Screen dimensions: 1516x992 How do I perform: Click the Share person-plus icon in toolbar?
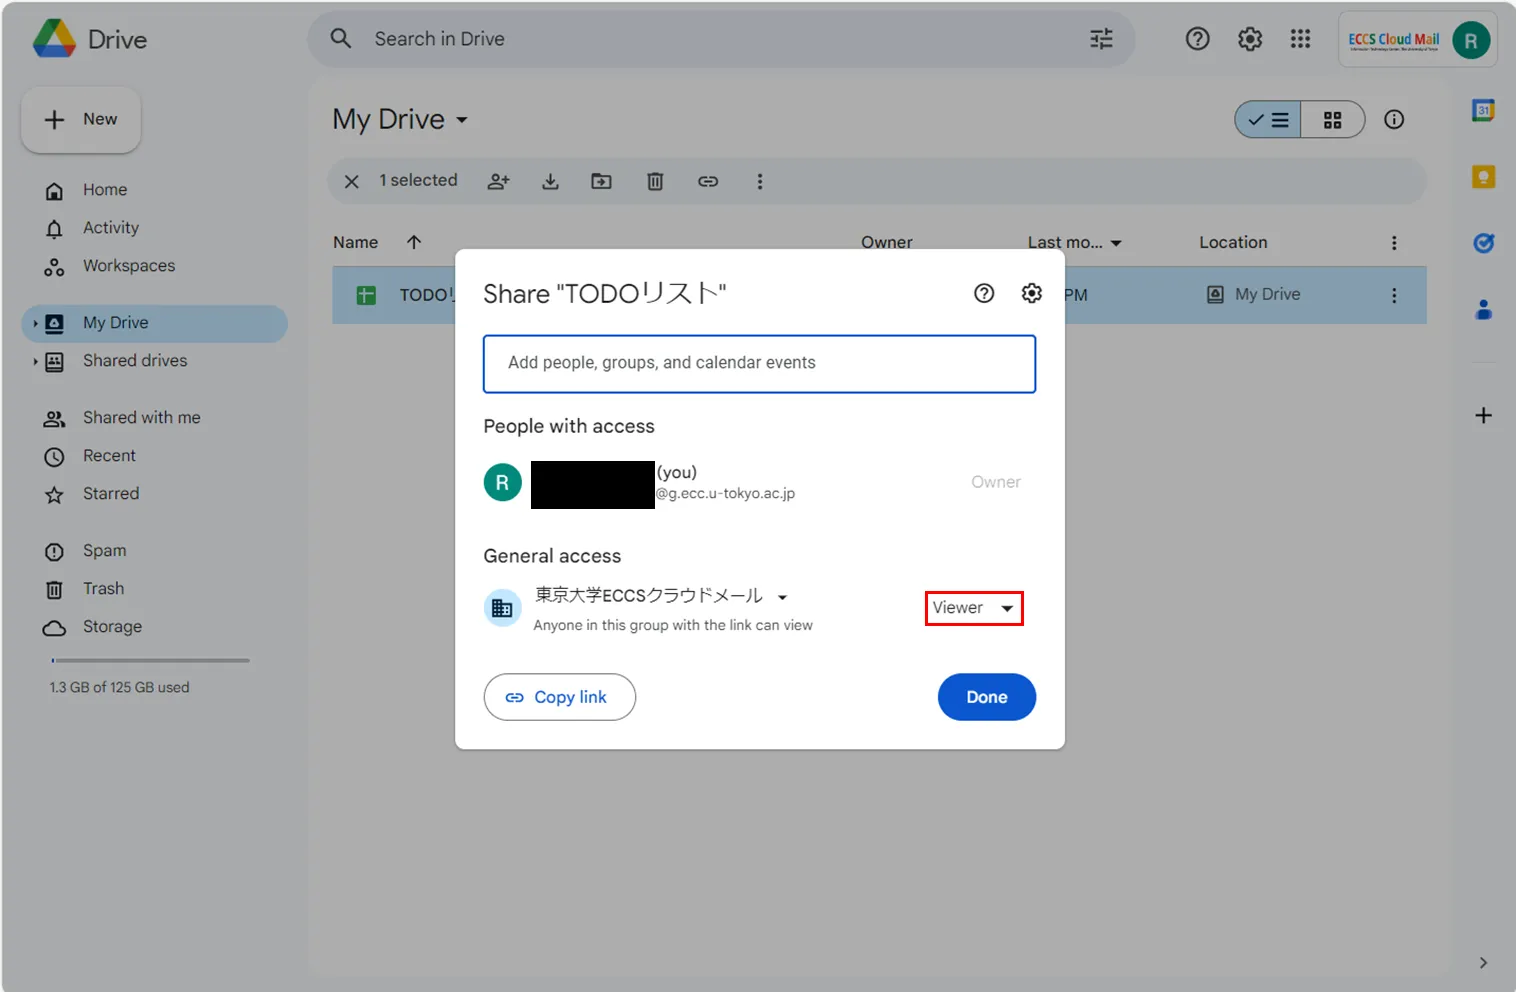[498, 181]
